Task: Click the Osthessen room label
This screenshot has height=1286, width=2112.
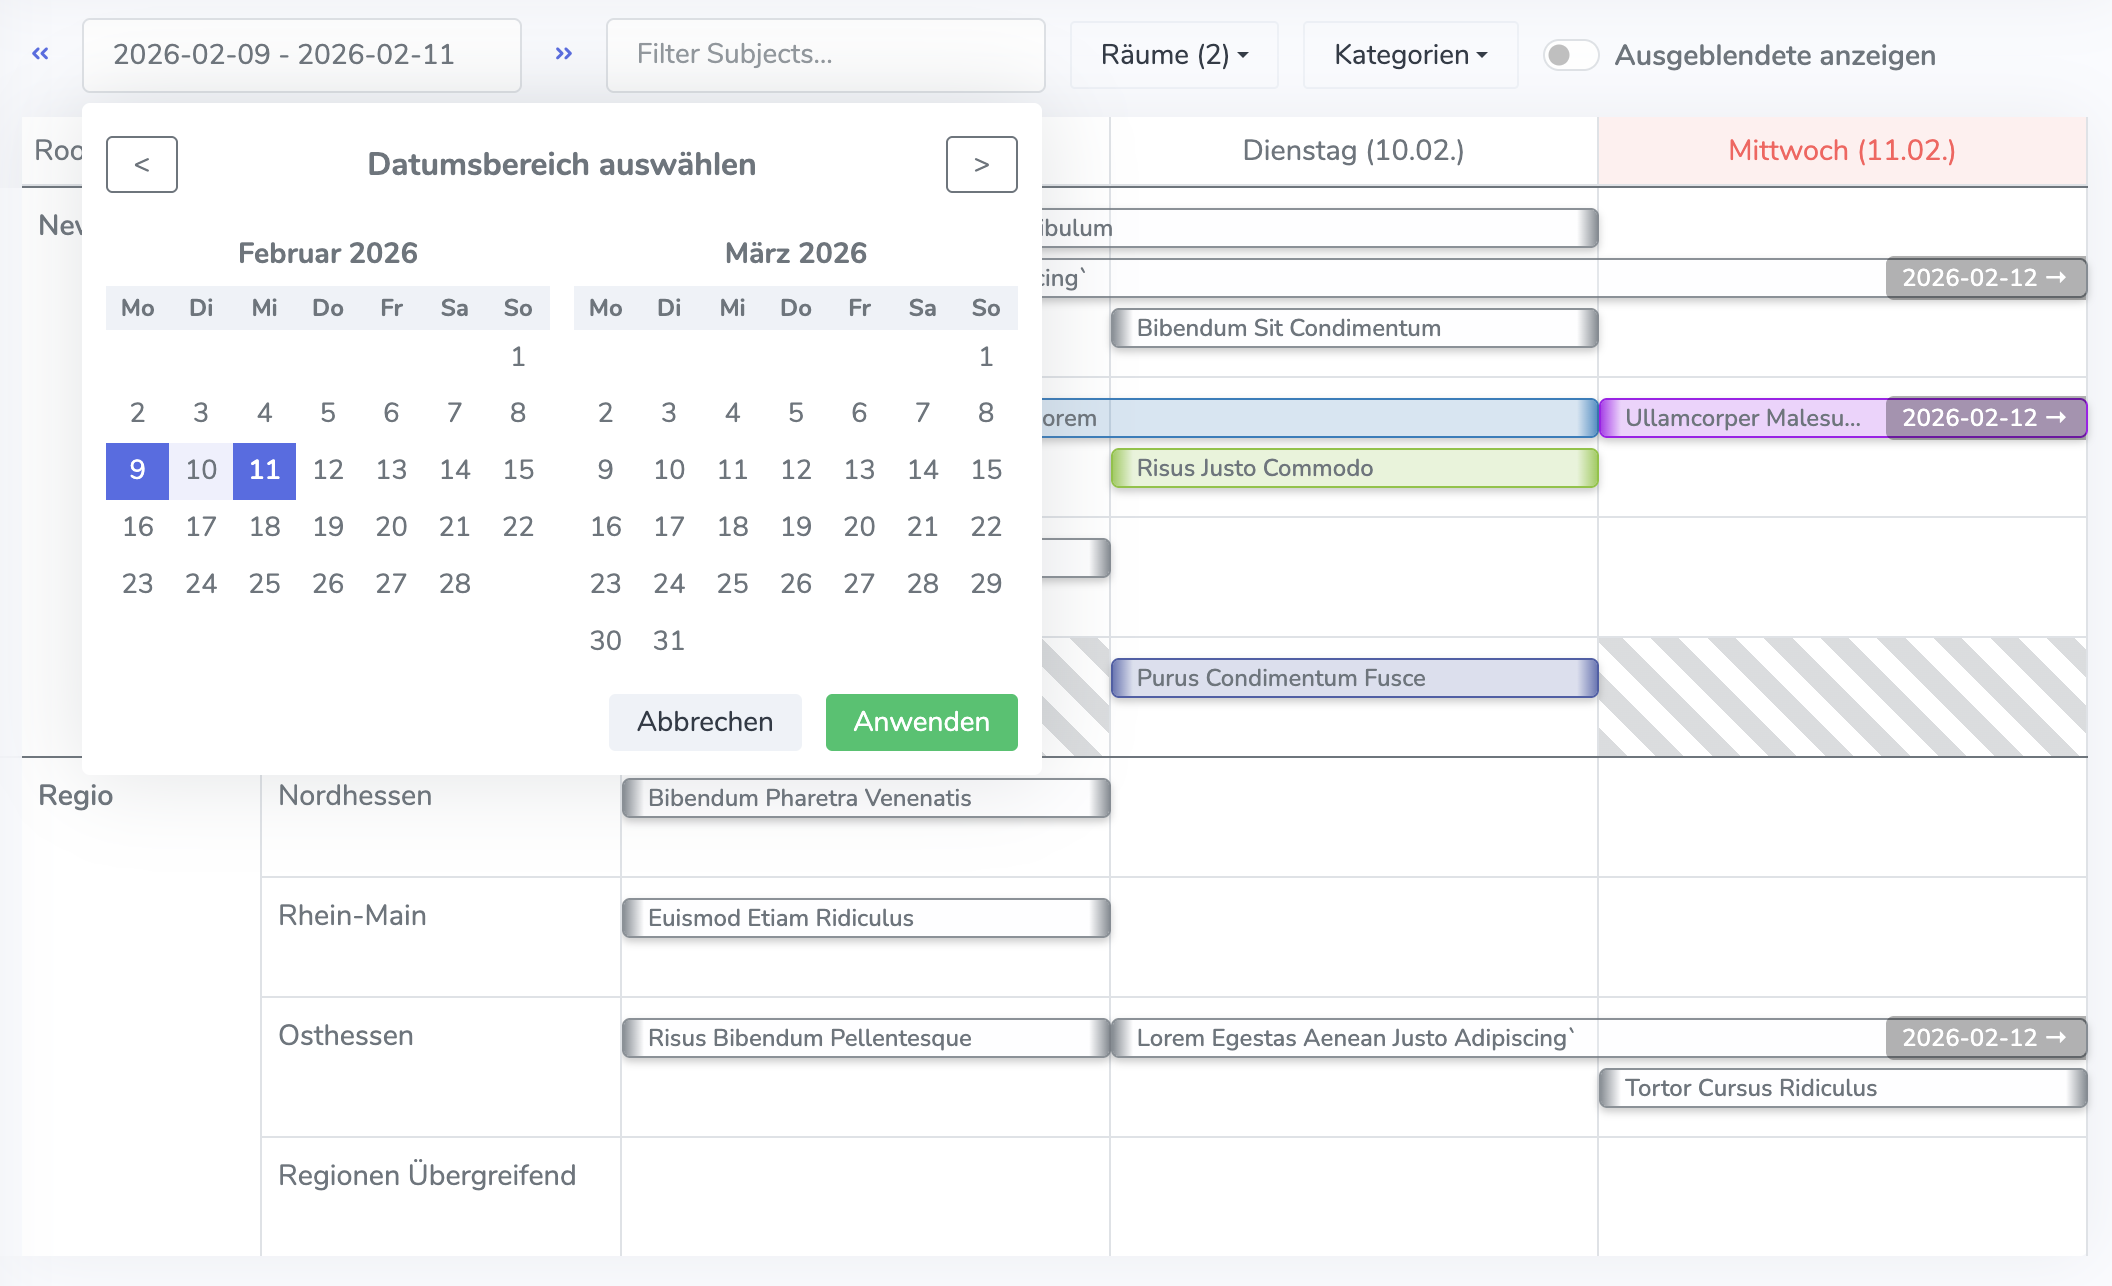Action: coord(345,1036)
